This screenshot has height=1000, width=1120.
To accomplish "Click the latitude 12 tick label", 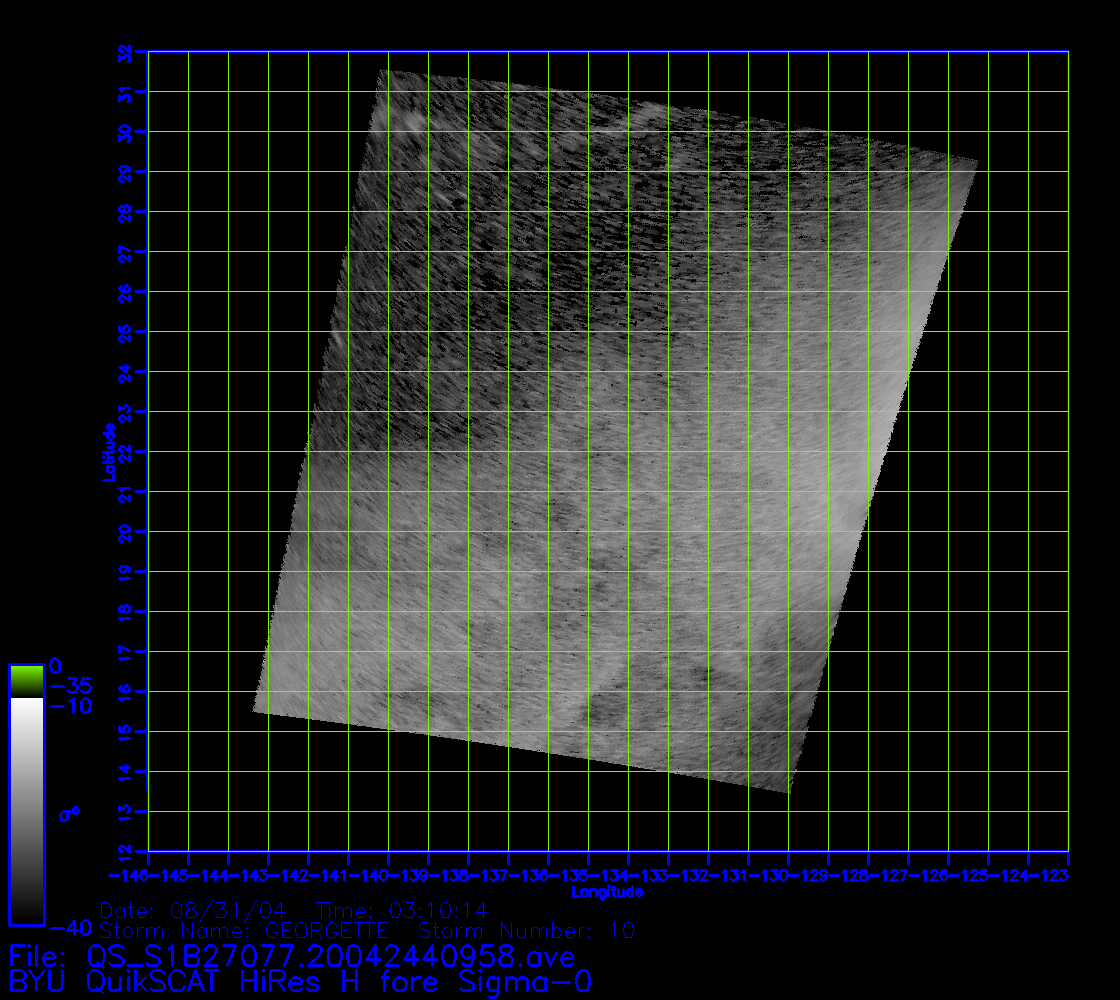I will point(124,852).
